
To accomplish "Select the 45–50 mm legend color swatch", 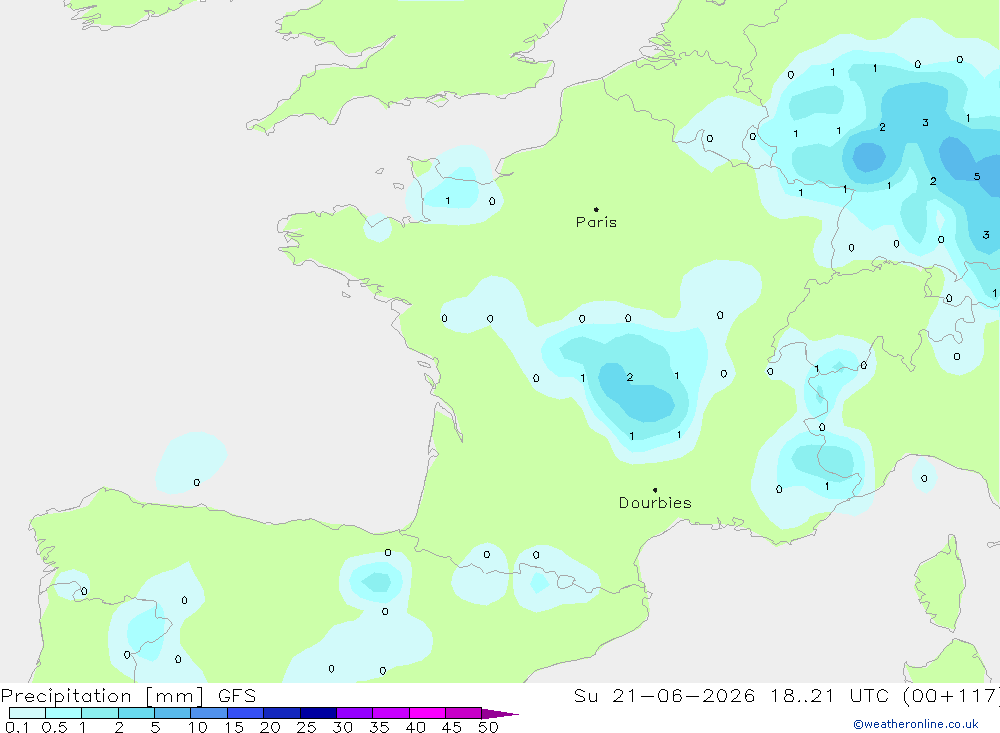I will (x=464, y=713).
